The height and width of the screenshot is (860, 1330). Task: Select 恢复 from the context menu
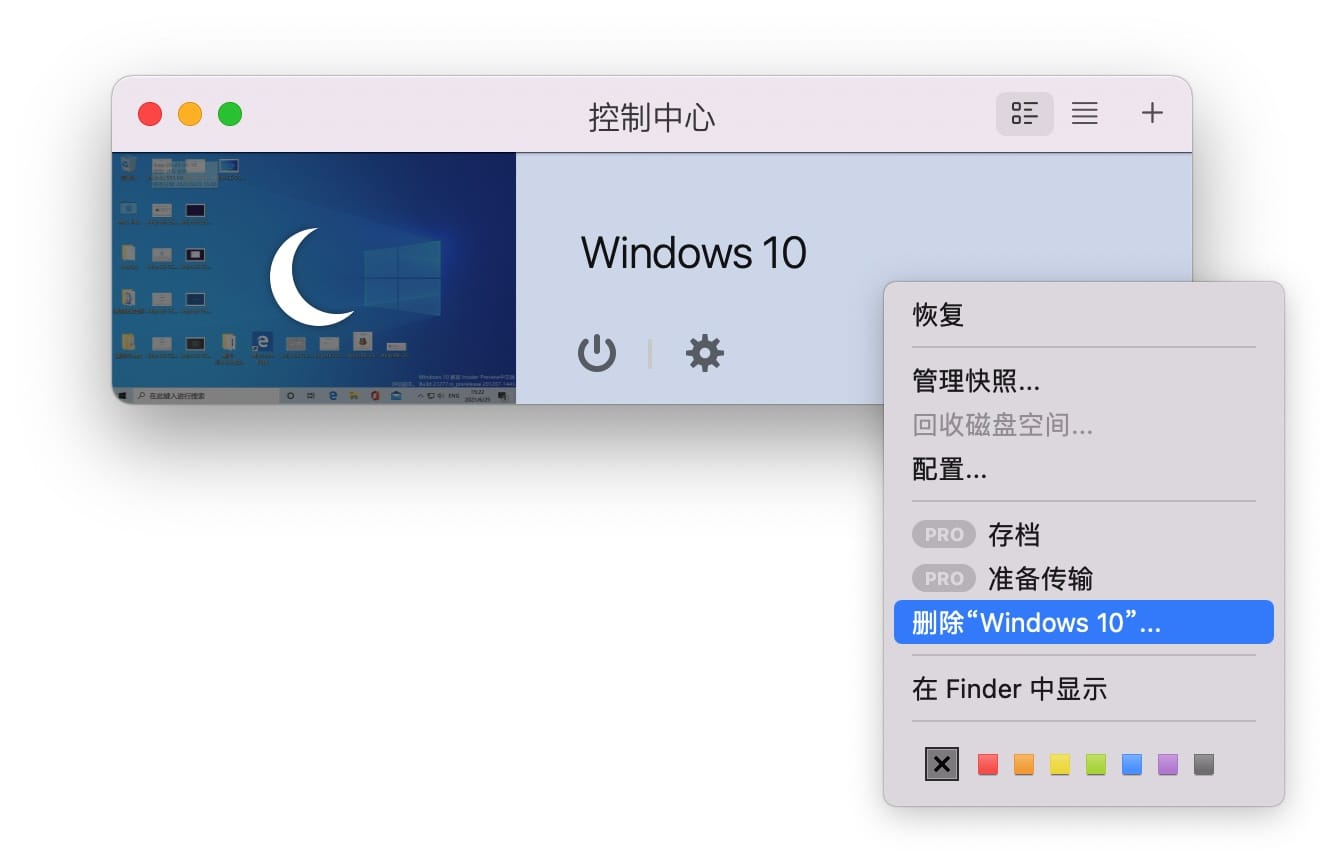[x=938, y=315]
